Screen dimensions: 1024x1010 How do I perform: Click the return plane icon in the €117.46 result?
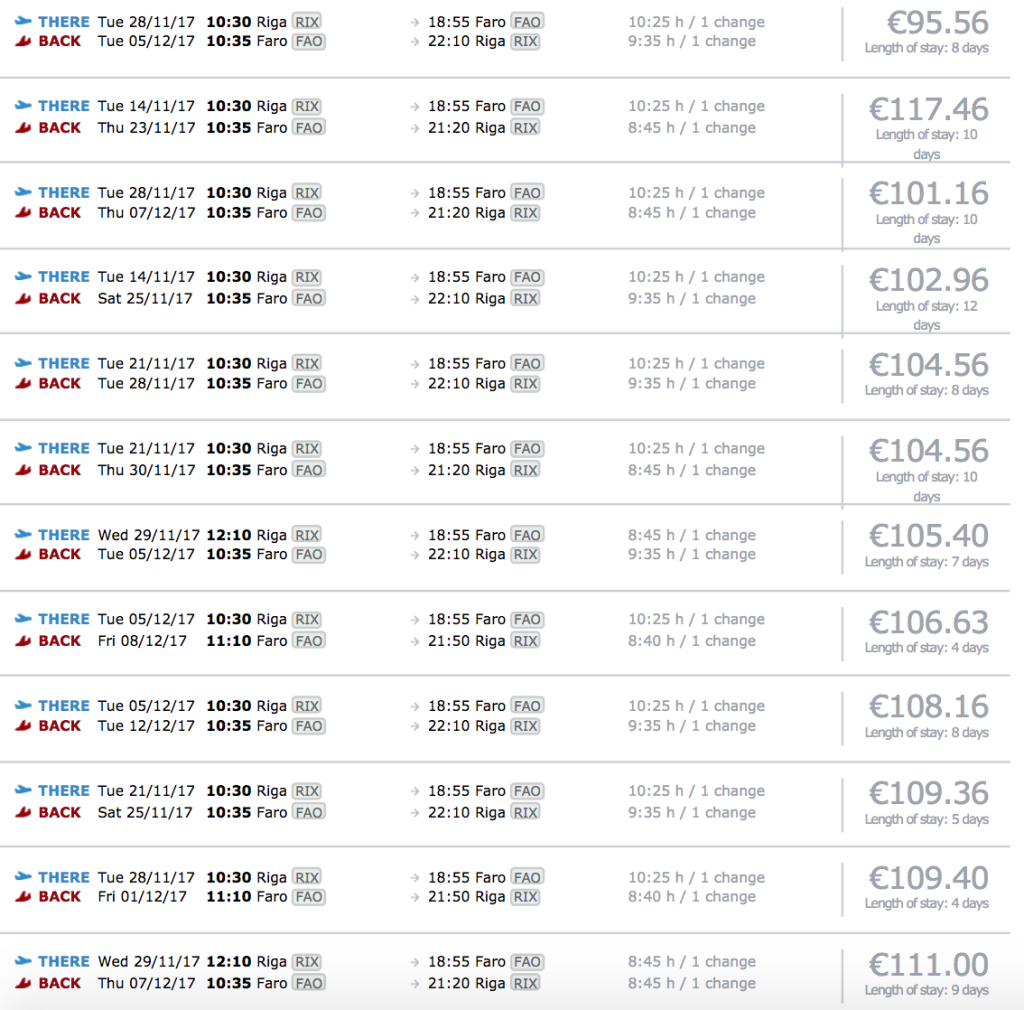click(x=23, y=128)
